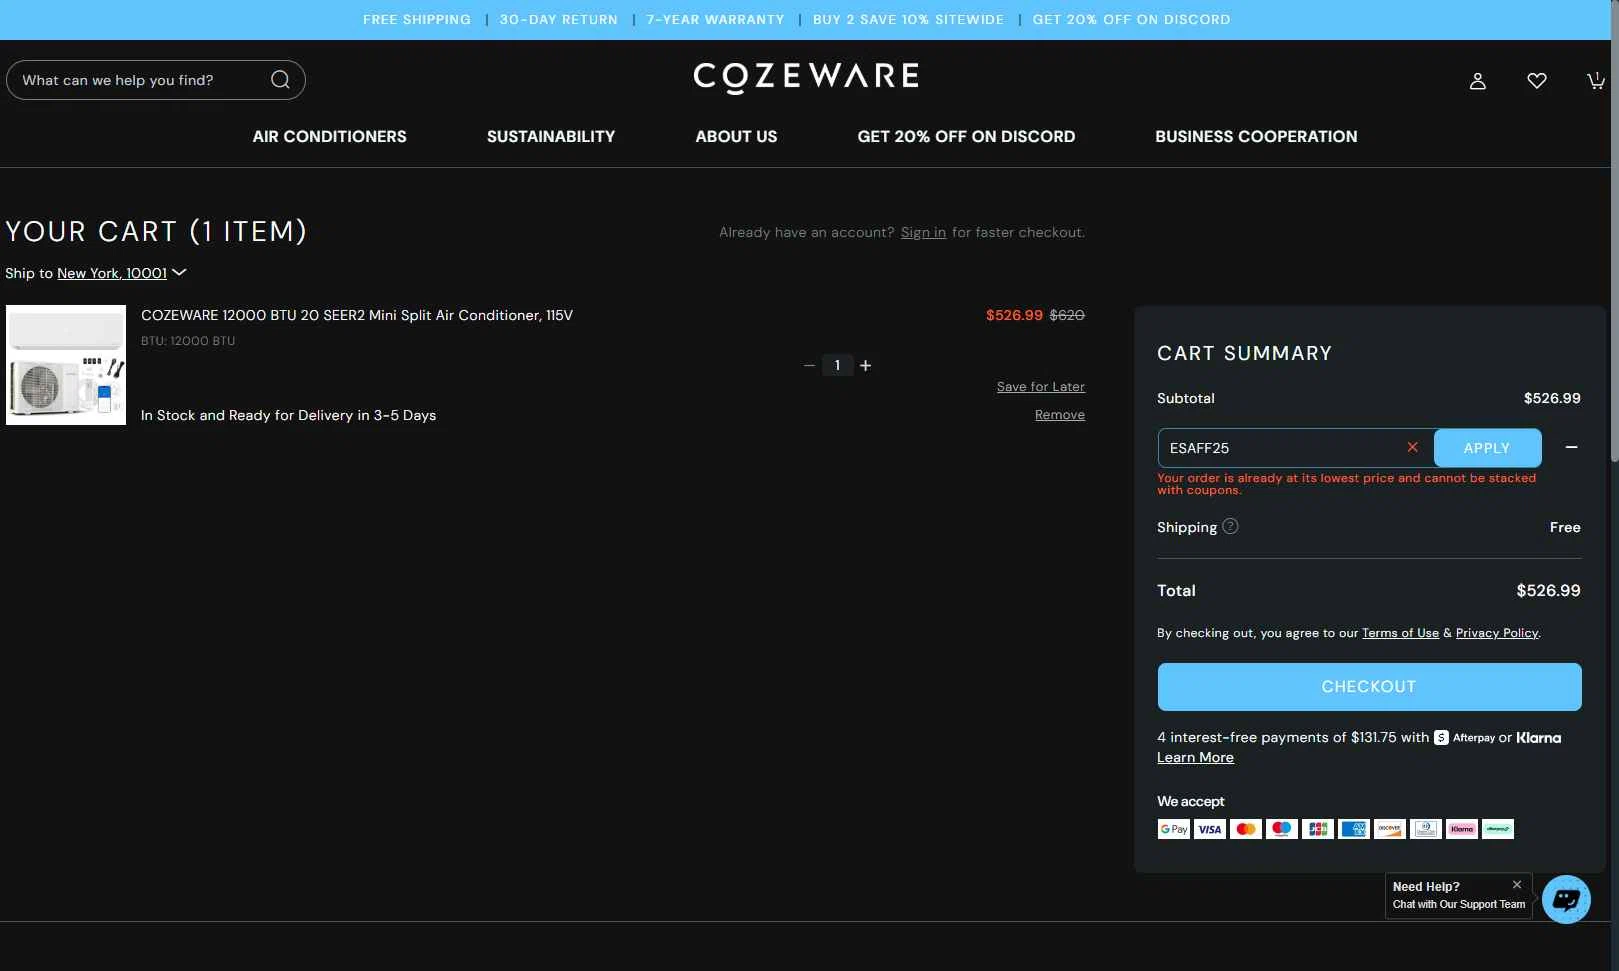
Task: Click the American Express payment icon
Action: [1354, 829]
